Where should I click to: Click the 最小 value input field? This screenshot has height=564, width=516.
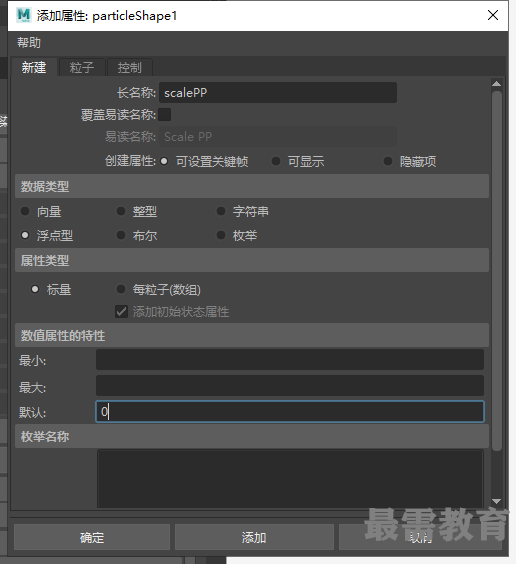point(290,360)
